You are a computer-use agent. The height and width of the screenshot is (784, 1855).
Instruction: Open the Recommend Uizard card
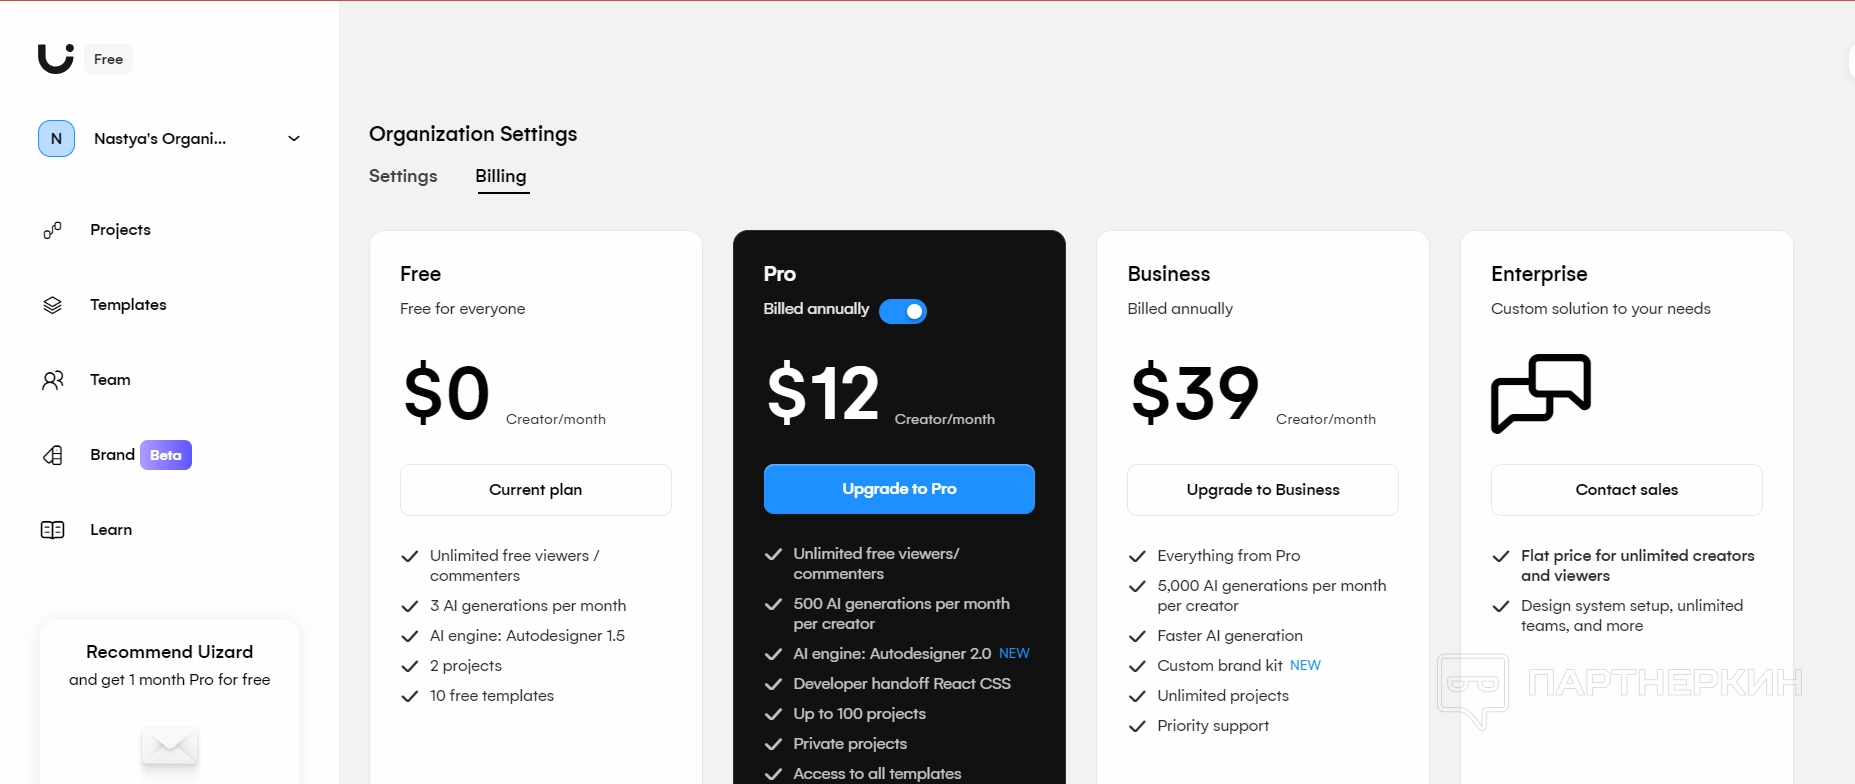point(170,665)
